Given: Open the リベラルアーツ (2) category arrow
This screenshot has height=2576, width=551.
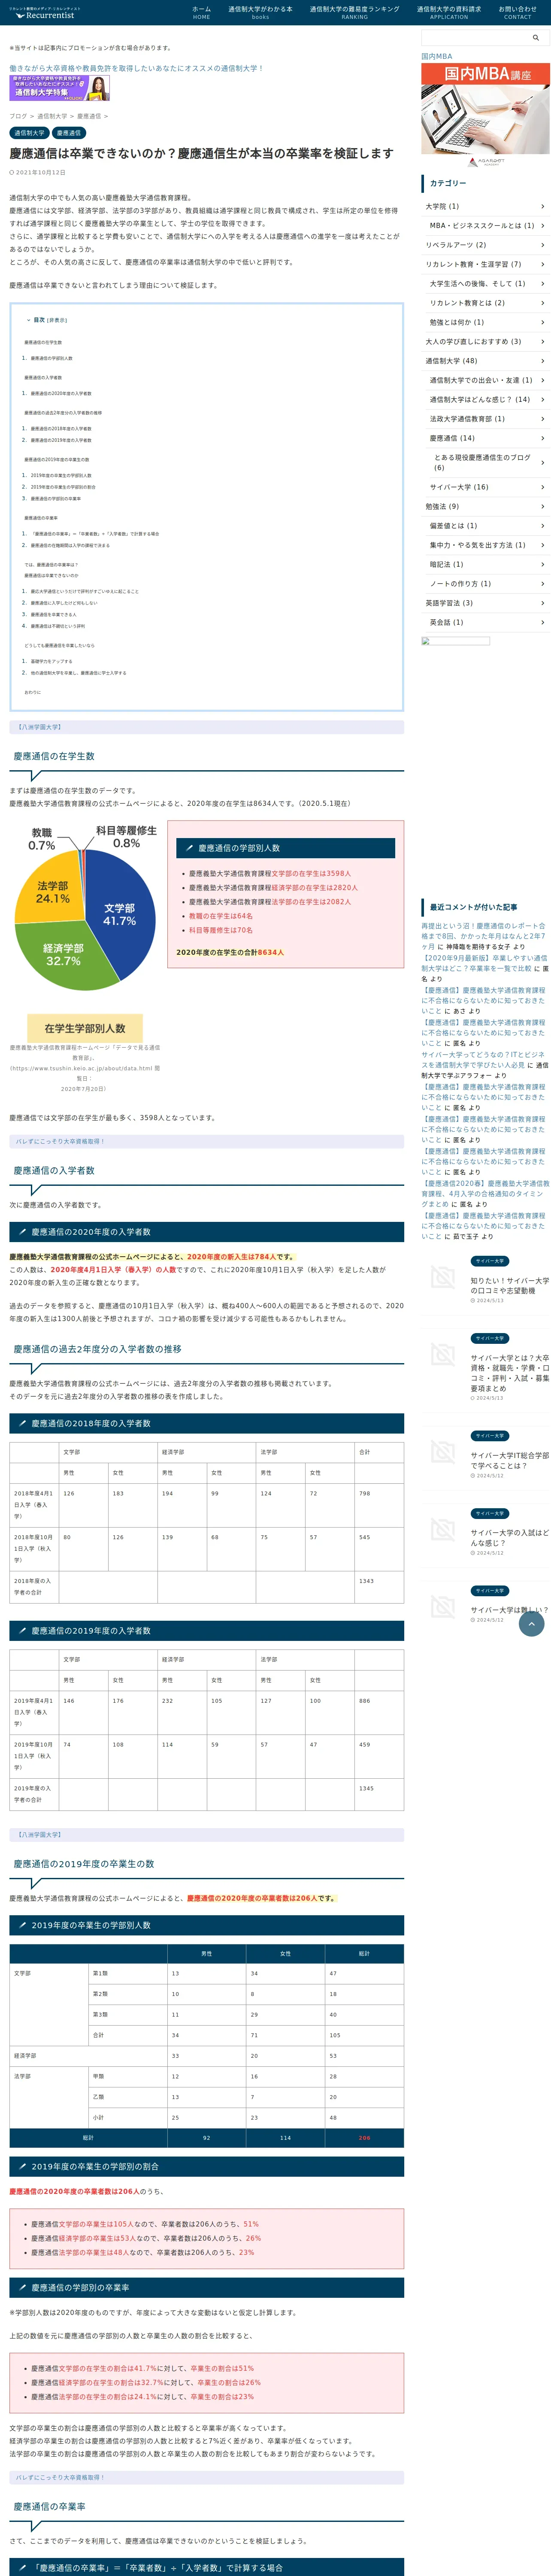Looking at the screenshot, I should tap(543, 245).
